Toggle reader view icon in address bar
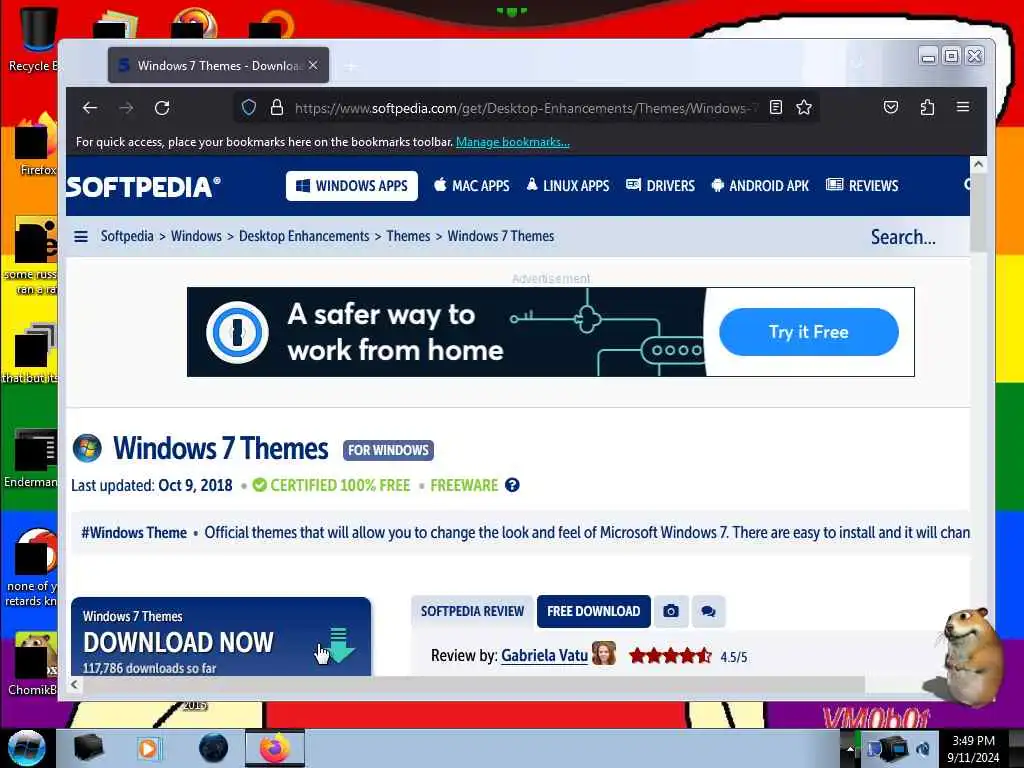The image size is (1024, 768). (776, 108)
